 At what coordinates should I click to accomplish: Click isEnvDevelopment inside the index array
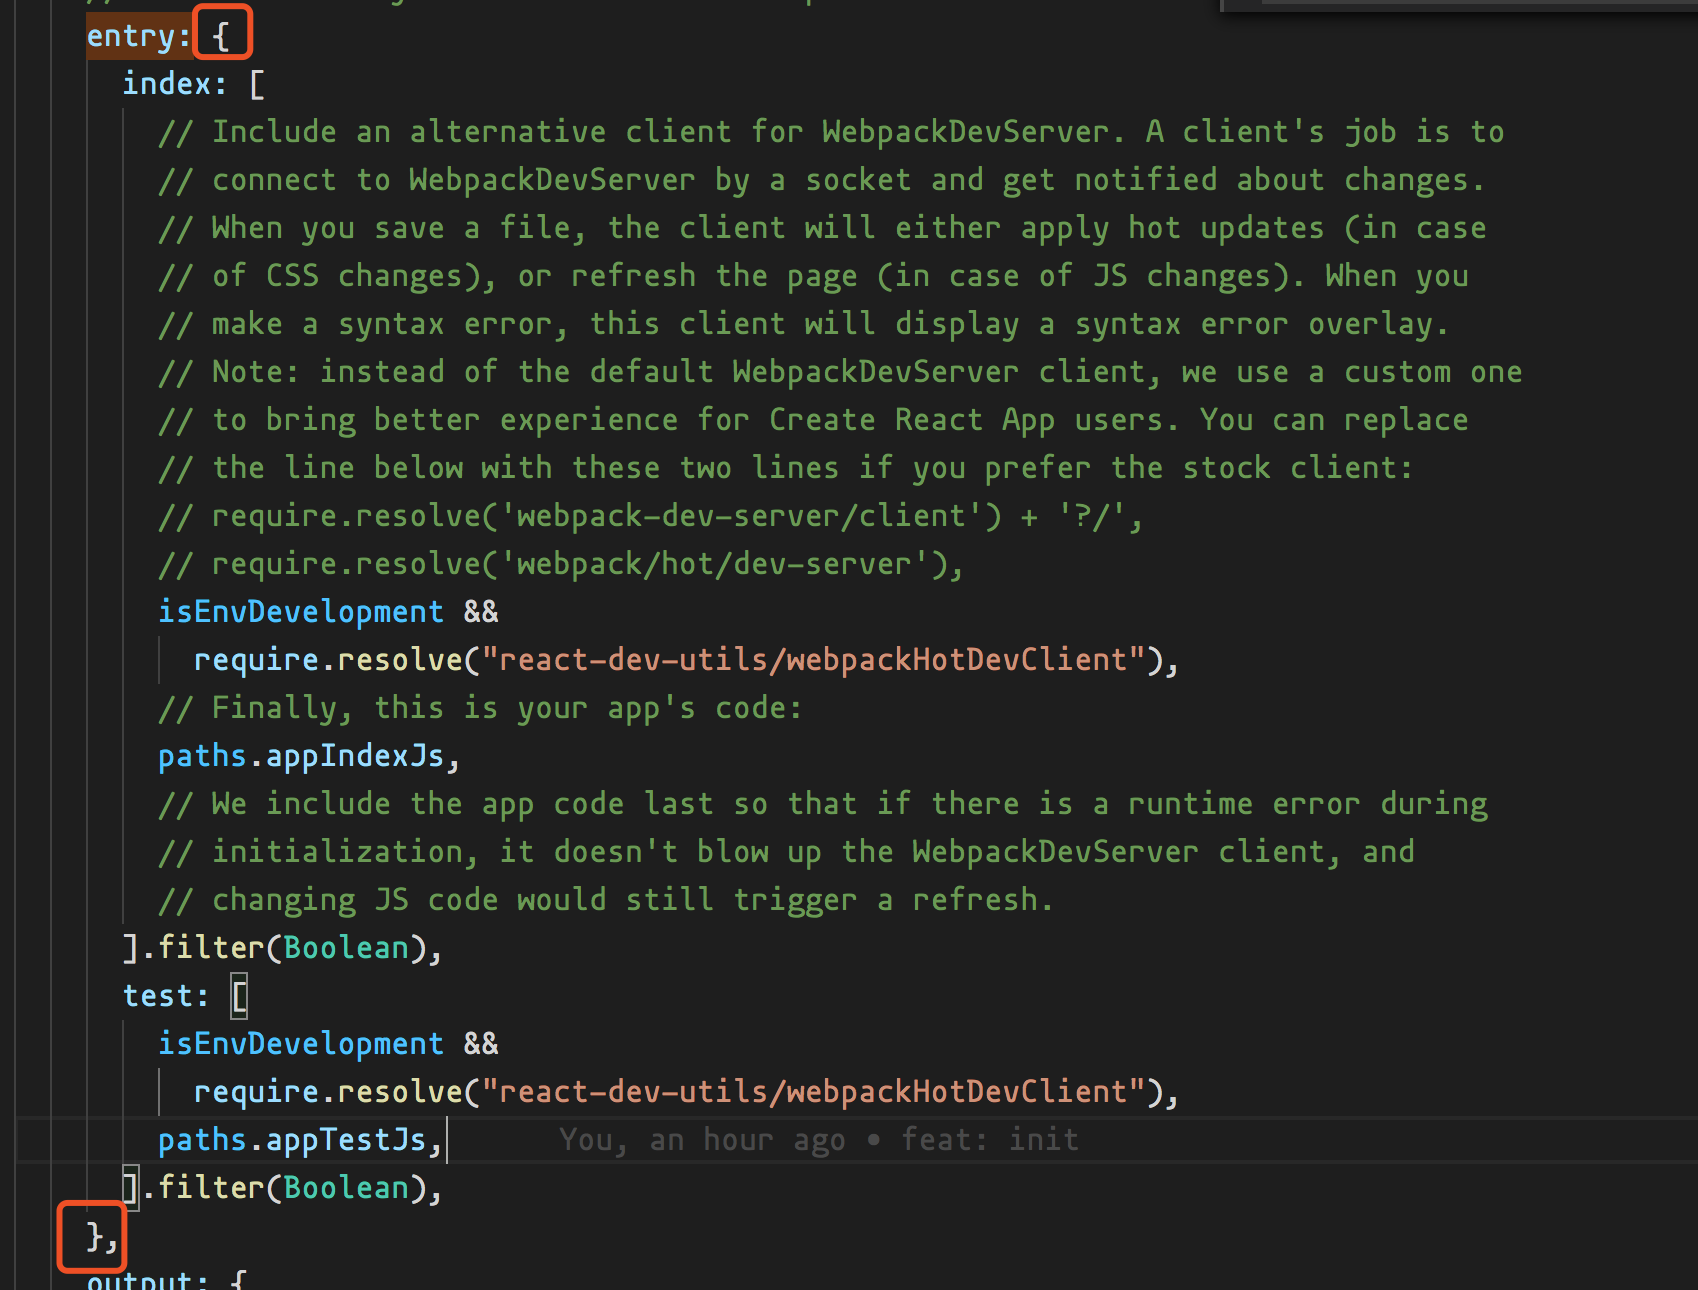click(300, 612)
